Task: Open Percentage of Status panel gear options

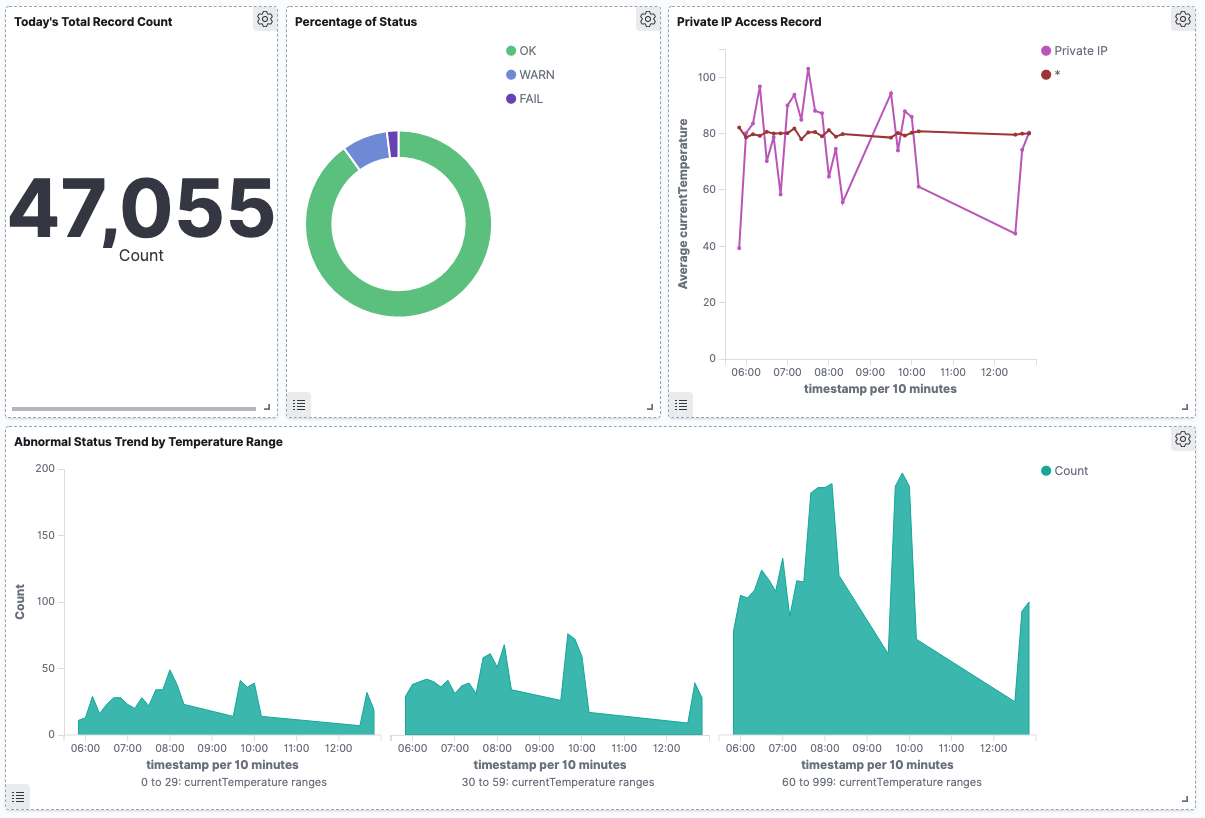Action: (x=648, y=19)
